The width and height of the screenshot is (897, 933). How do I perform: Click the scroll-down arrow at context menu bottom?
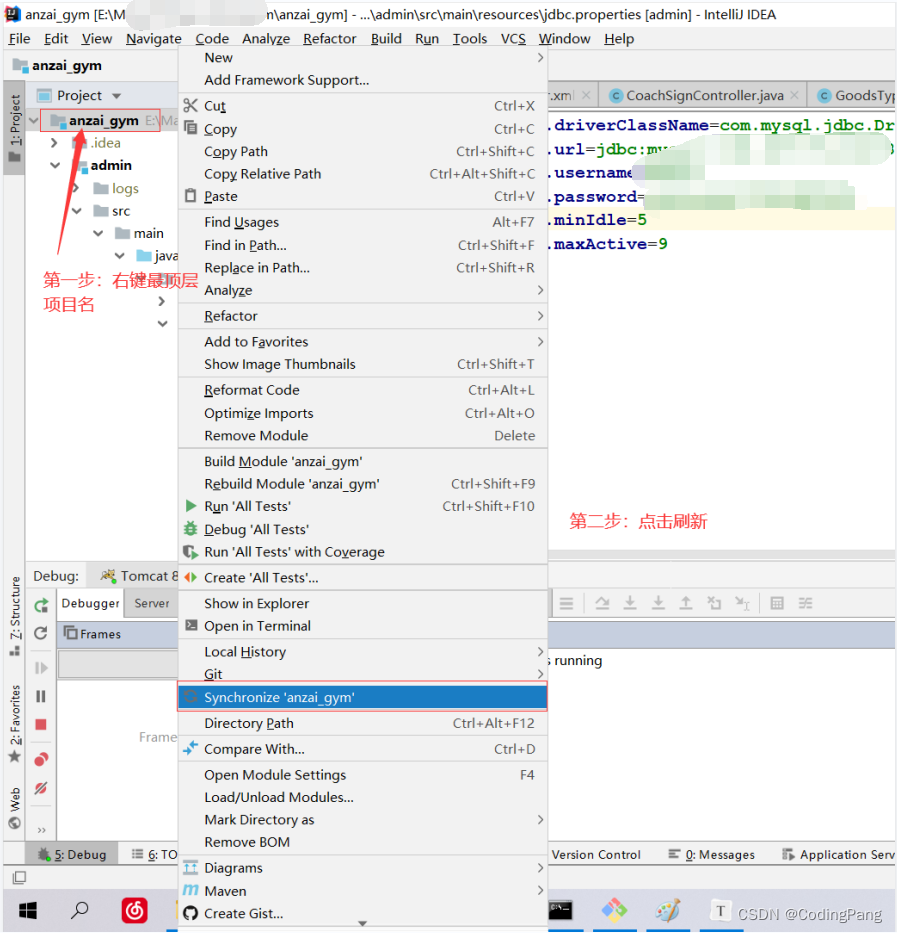pos(362,923)
